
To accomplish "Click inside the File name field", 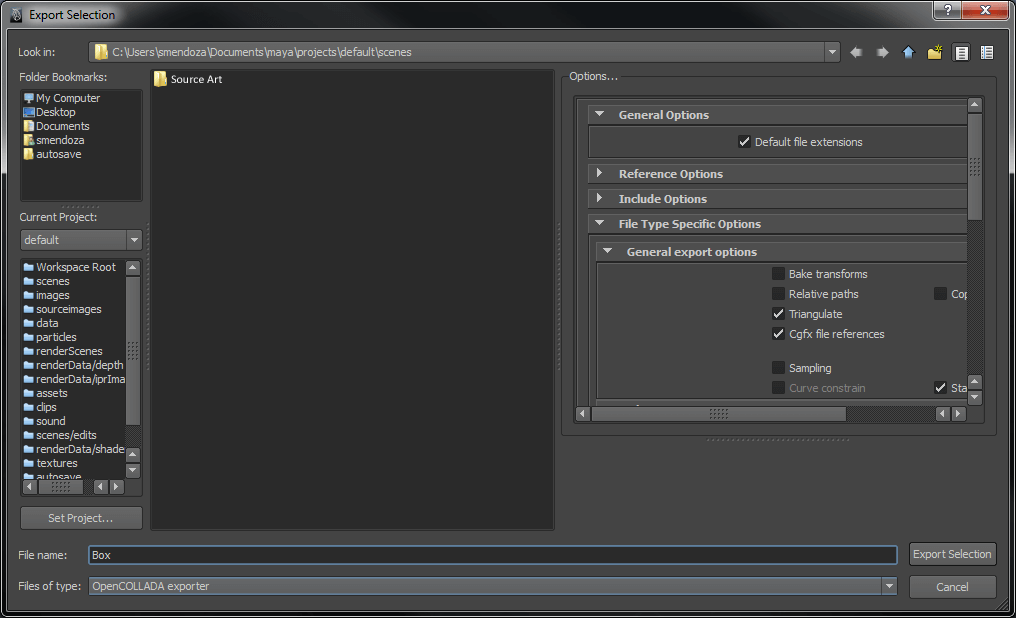I will pos(490,553).
